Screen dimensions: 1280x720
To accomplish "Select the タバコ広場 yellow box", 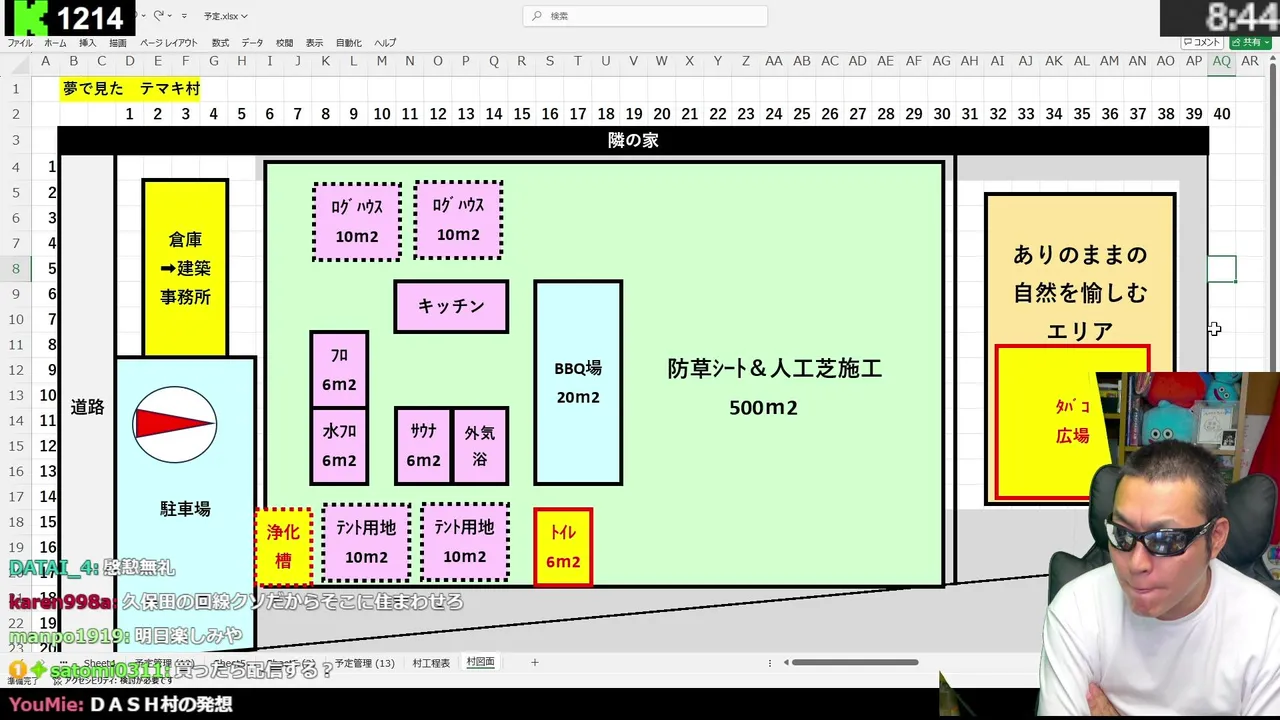I will click(1072, 421).
